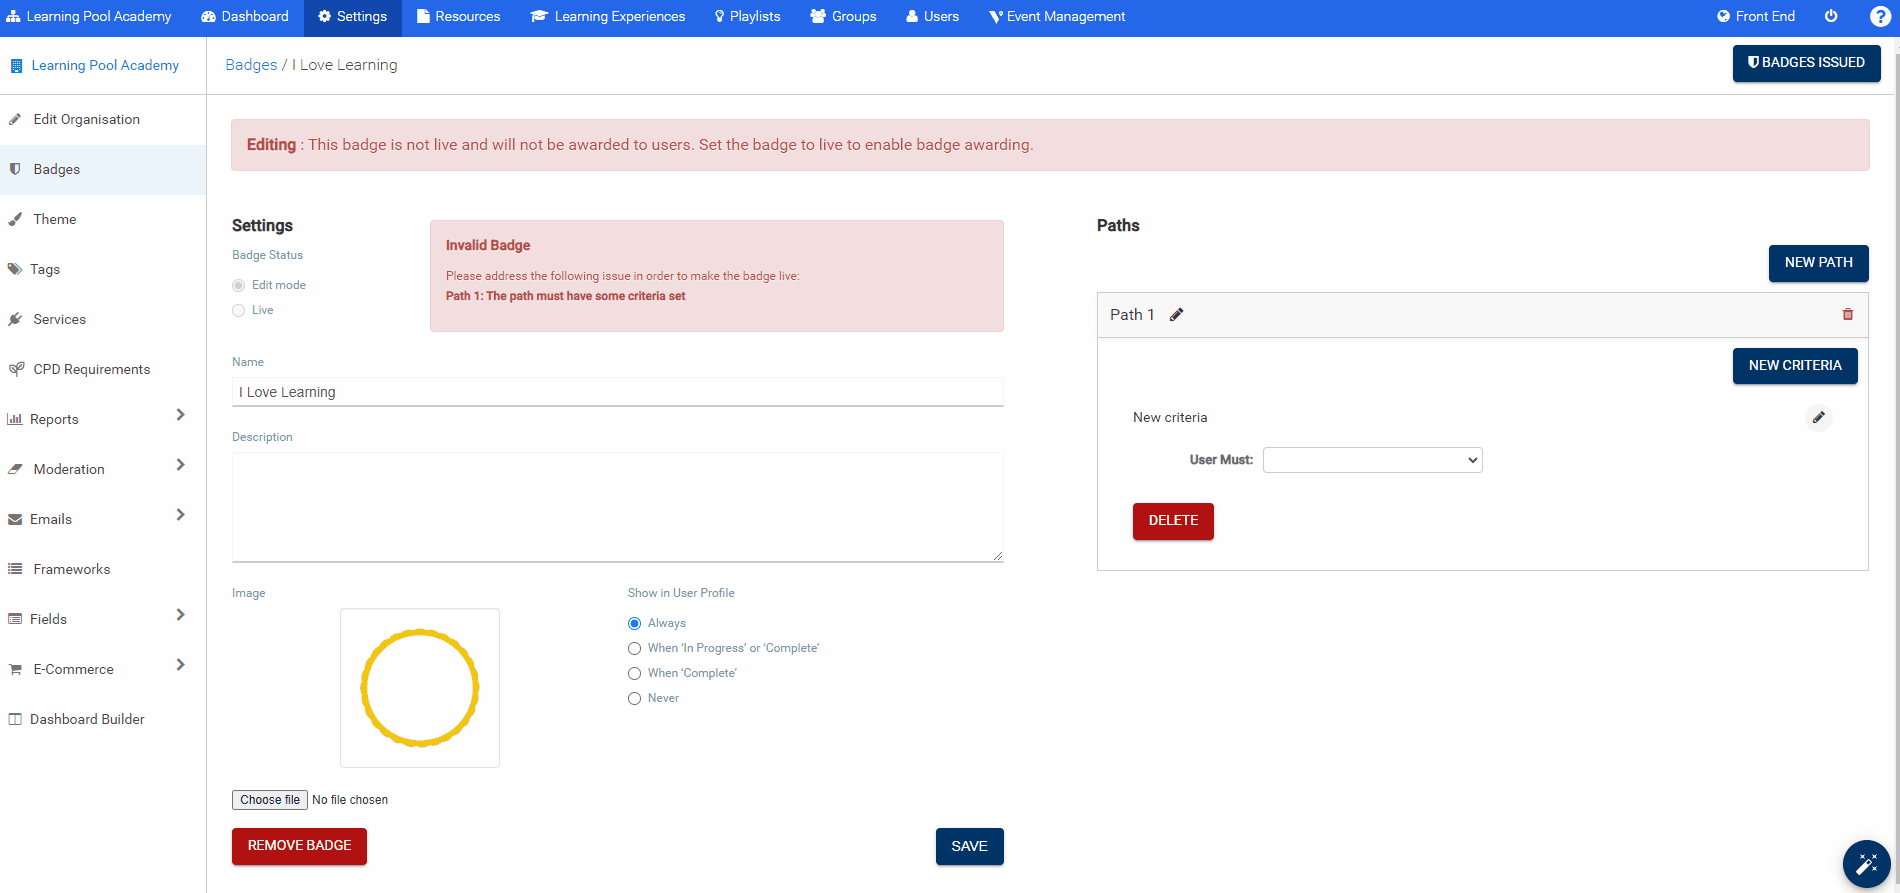Click the E-Commerce cart icon in sidebar
Viewport: 1900px width, 893px height.
pos(15,669)
